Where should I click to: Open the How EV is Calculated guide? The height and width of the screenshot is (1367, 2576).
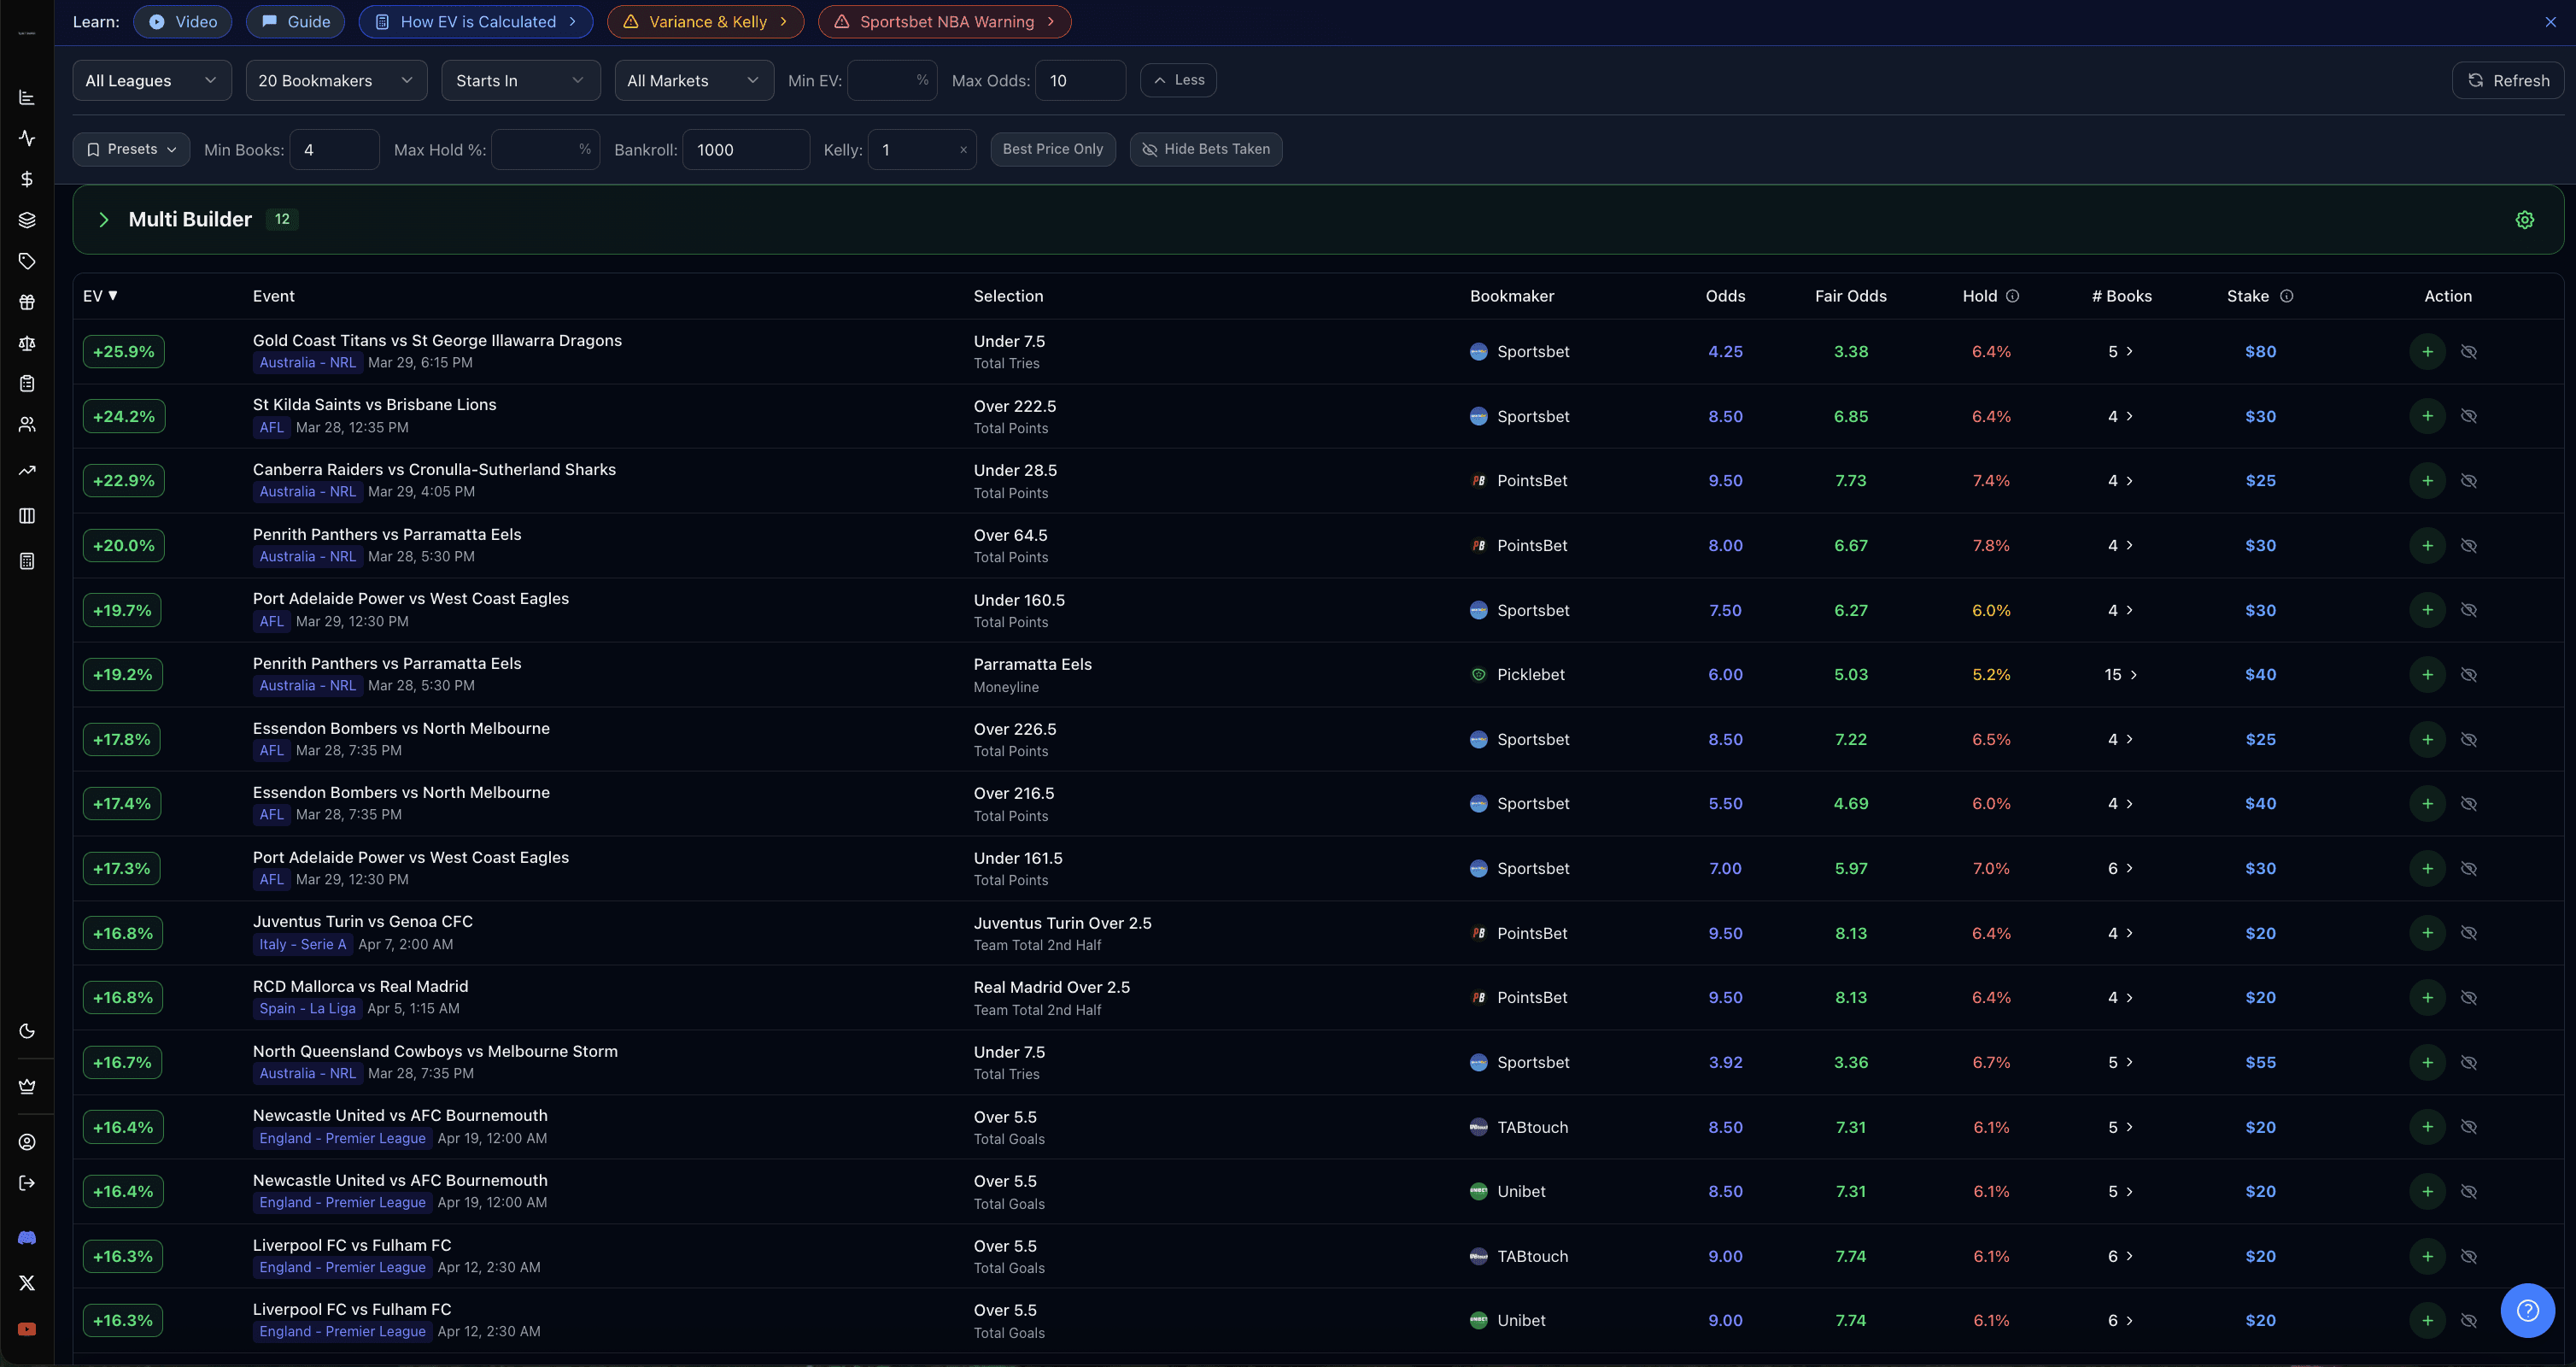point(476,22)
